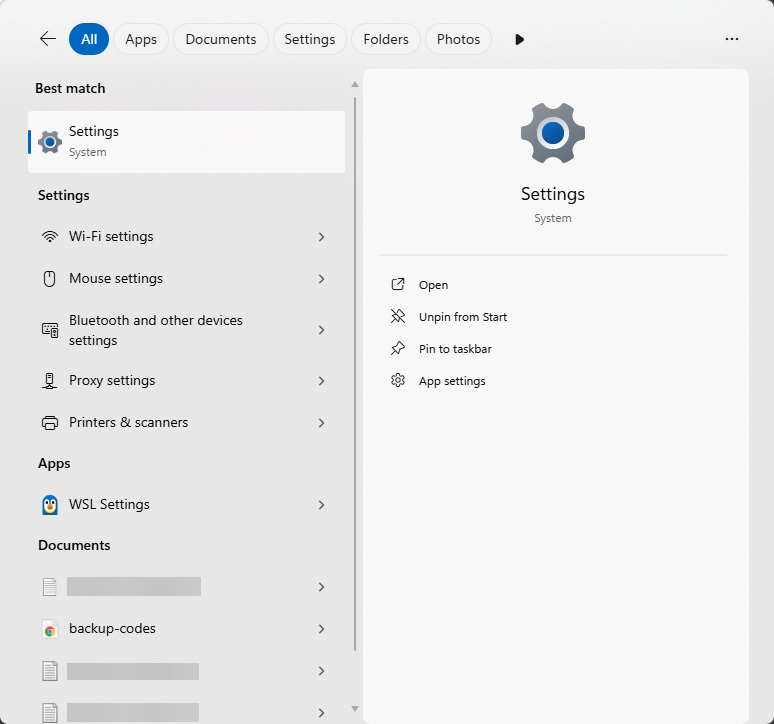
Task: Click the results list scrollbar thumb
Action: (x=354, y=374)
